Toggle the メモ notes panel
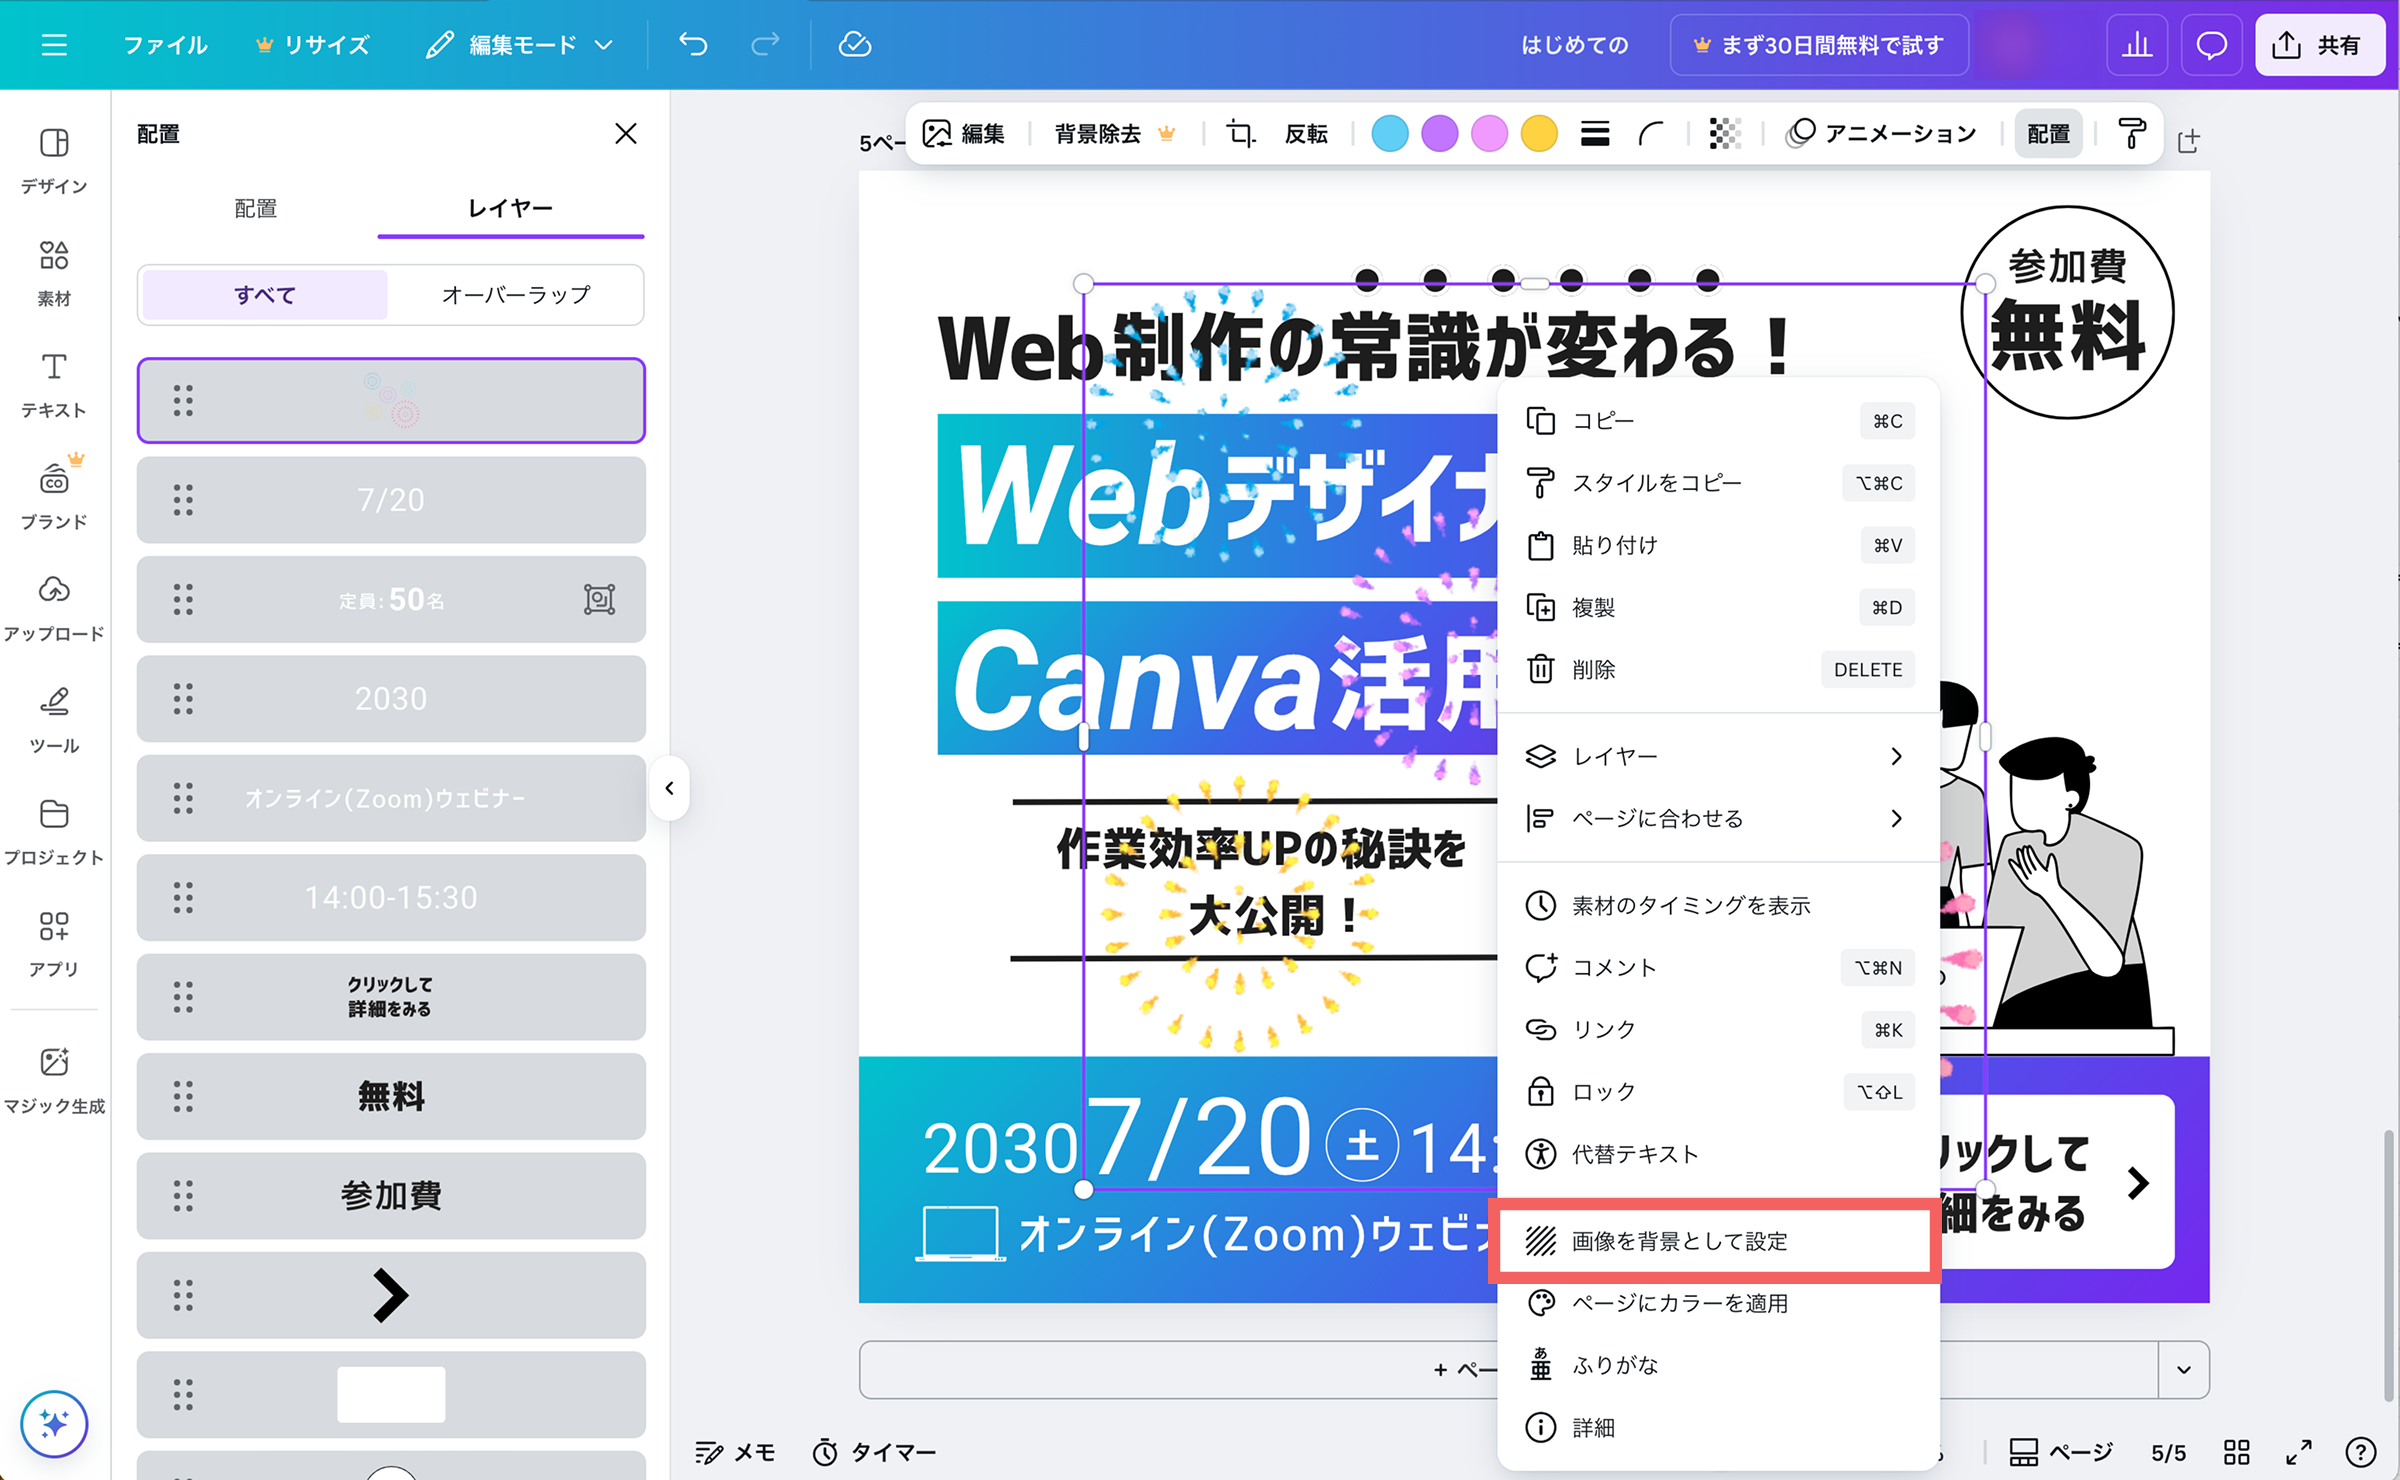Viewport: 2400px width, 1480px height. pyautogui.click(x=736, y=1452)
